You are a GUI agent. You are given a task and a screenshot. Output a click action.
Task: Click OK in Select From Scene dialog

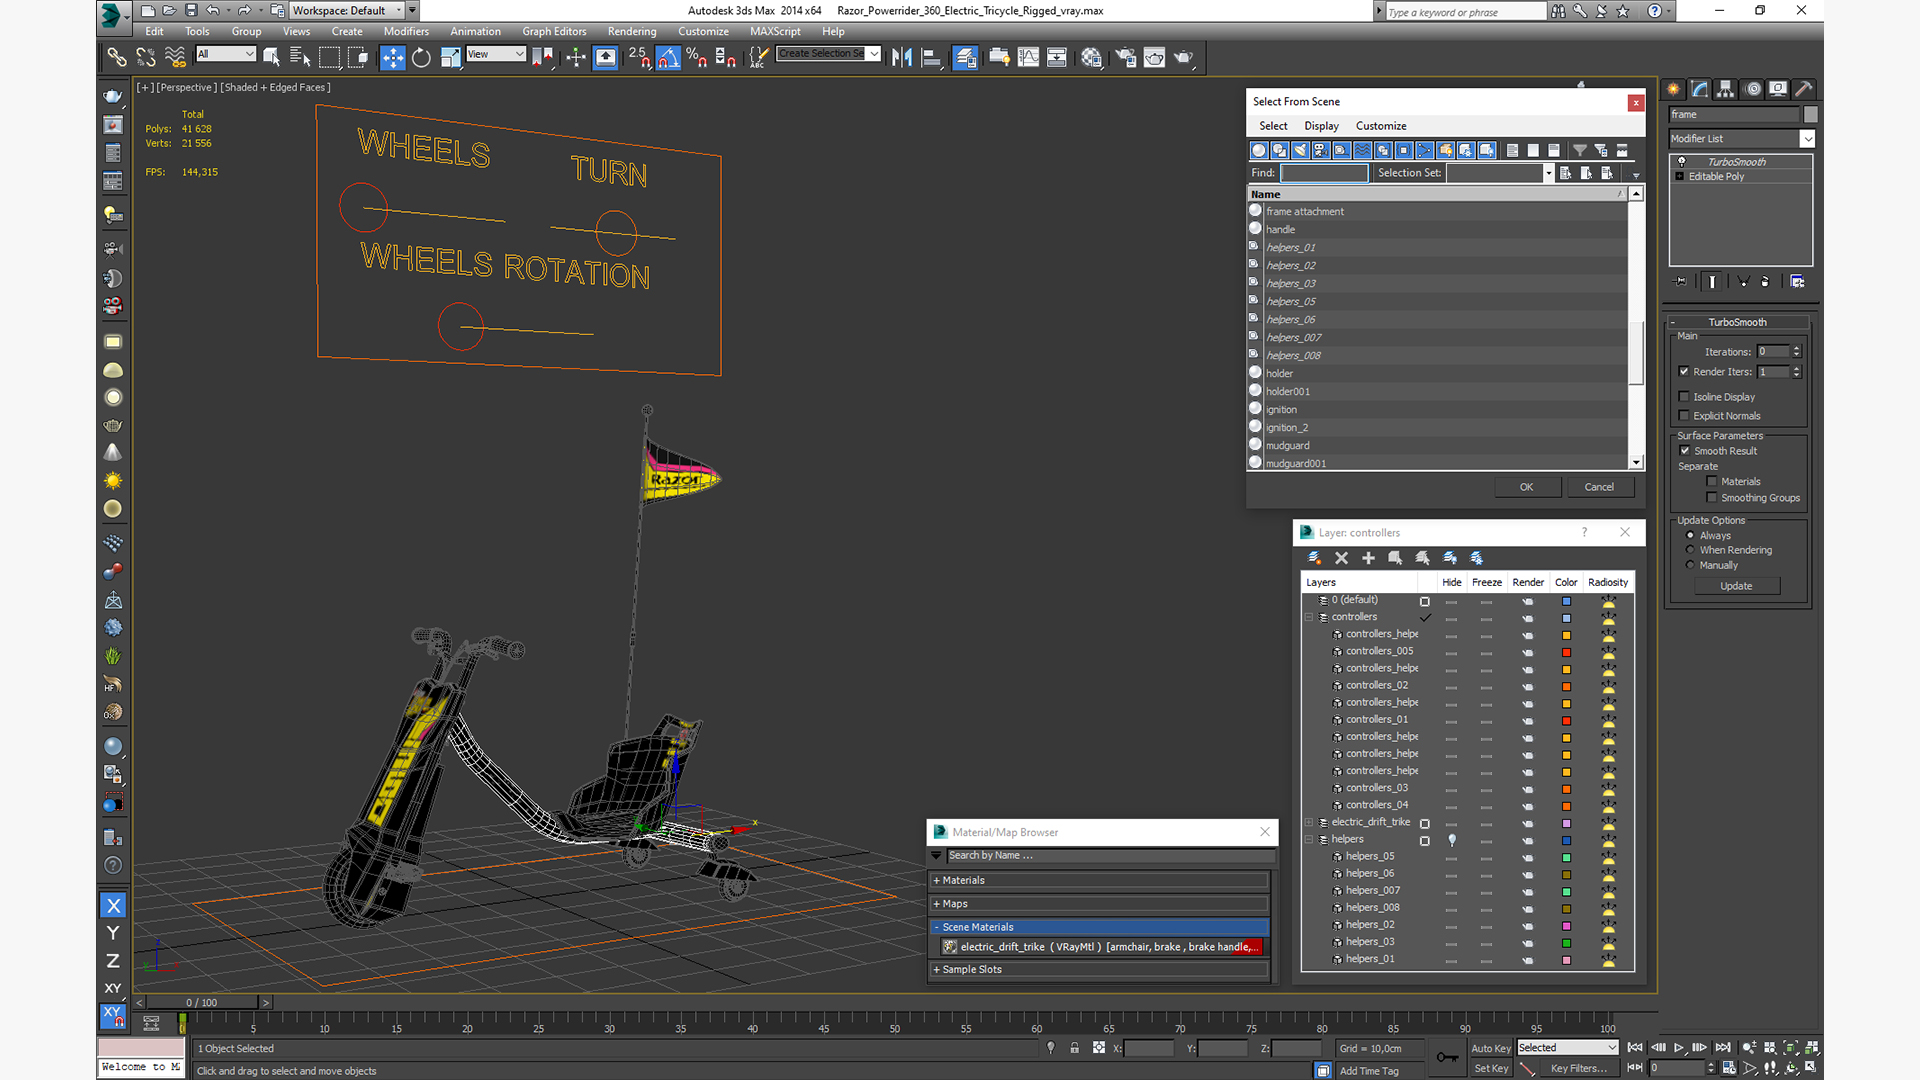click(1526, 487)
